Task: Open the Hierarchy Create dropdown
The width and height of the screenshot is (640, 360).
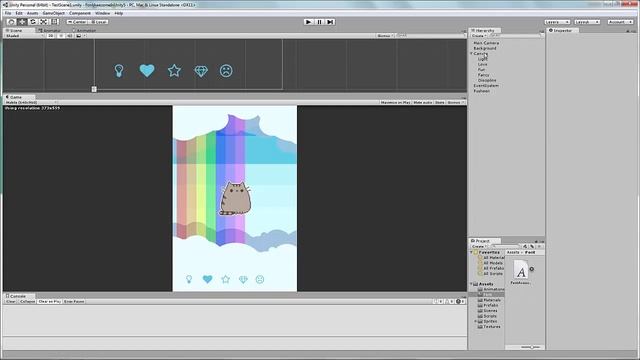Action: pyautogui.click(x=479, y=36)
